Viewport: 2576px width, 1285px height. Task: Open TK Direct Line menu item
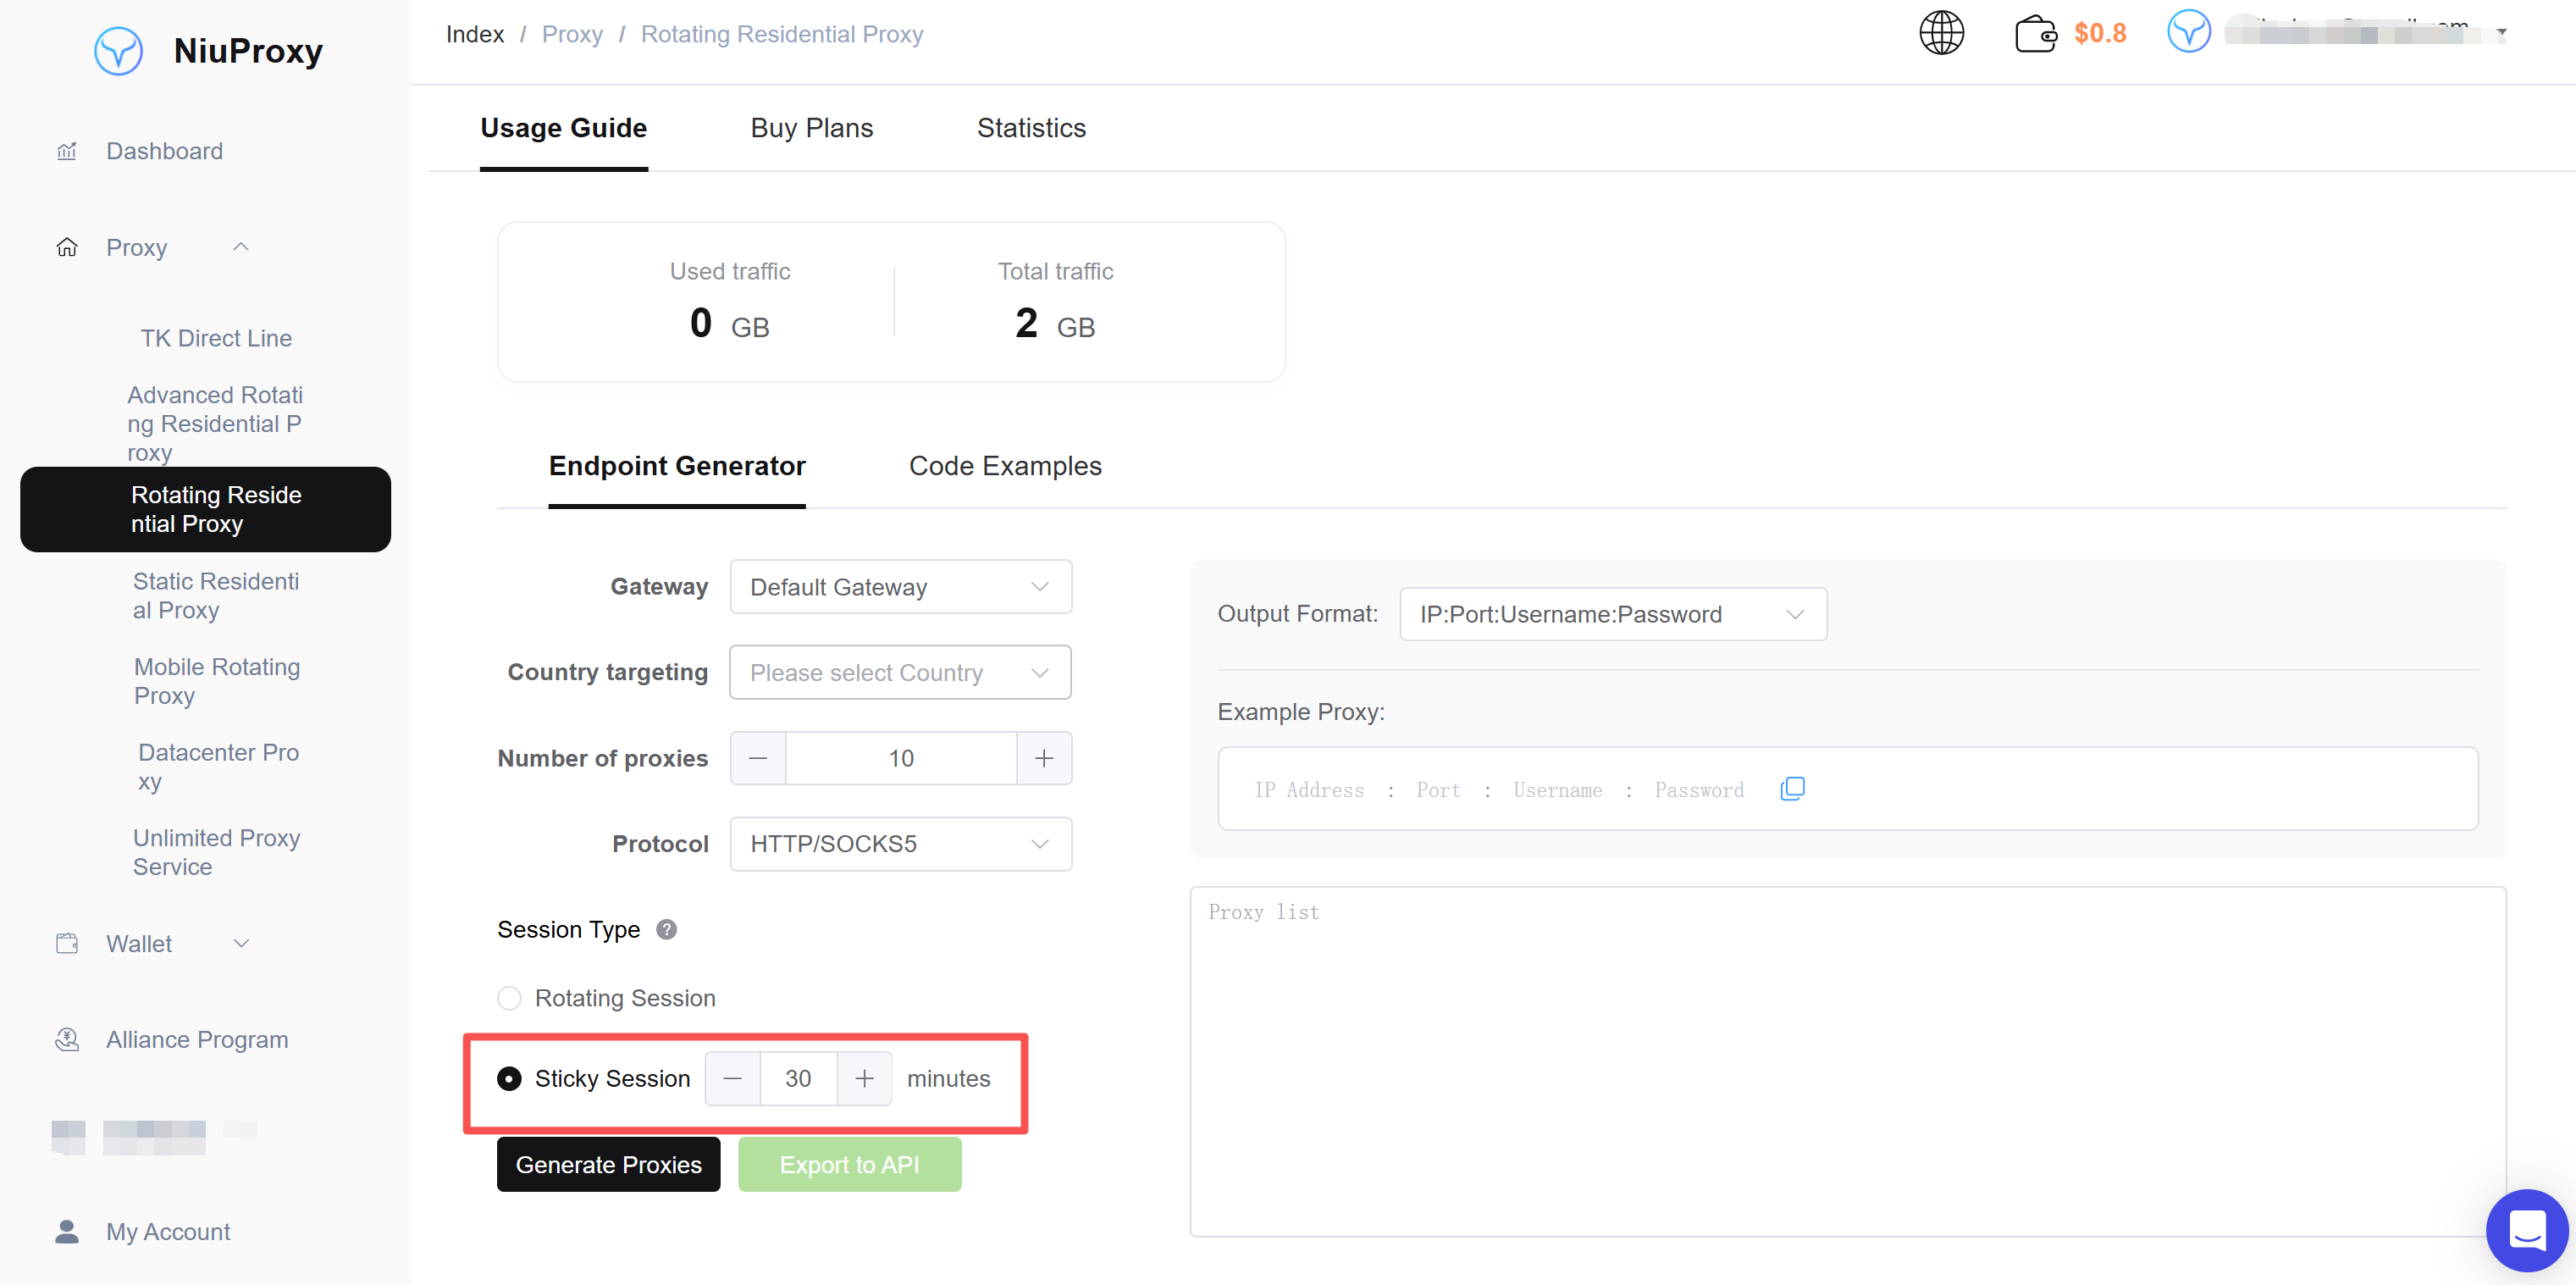point(216,338)
